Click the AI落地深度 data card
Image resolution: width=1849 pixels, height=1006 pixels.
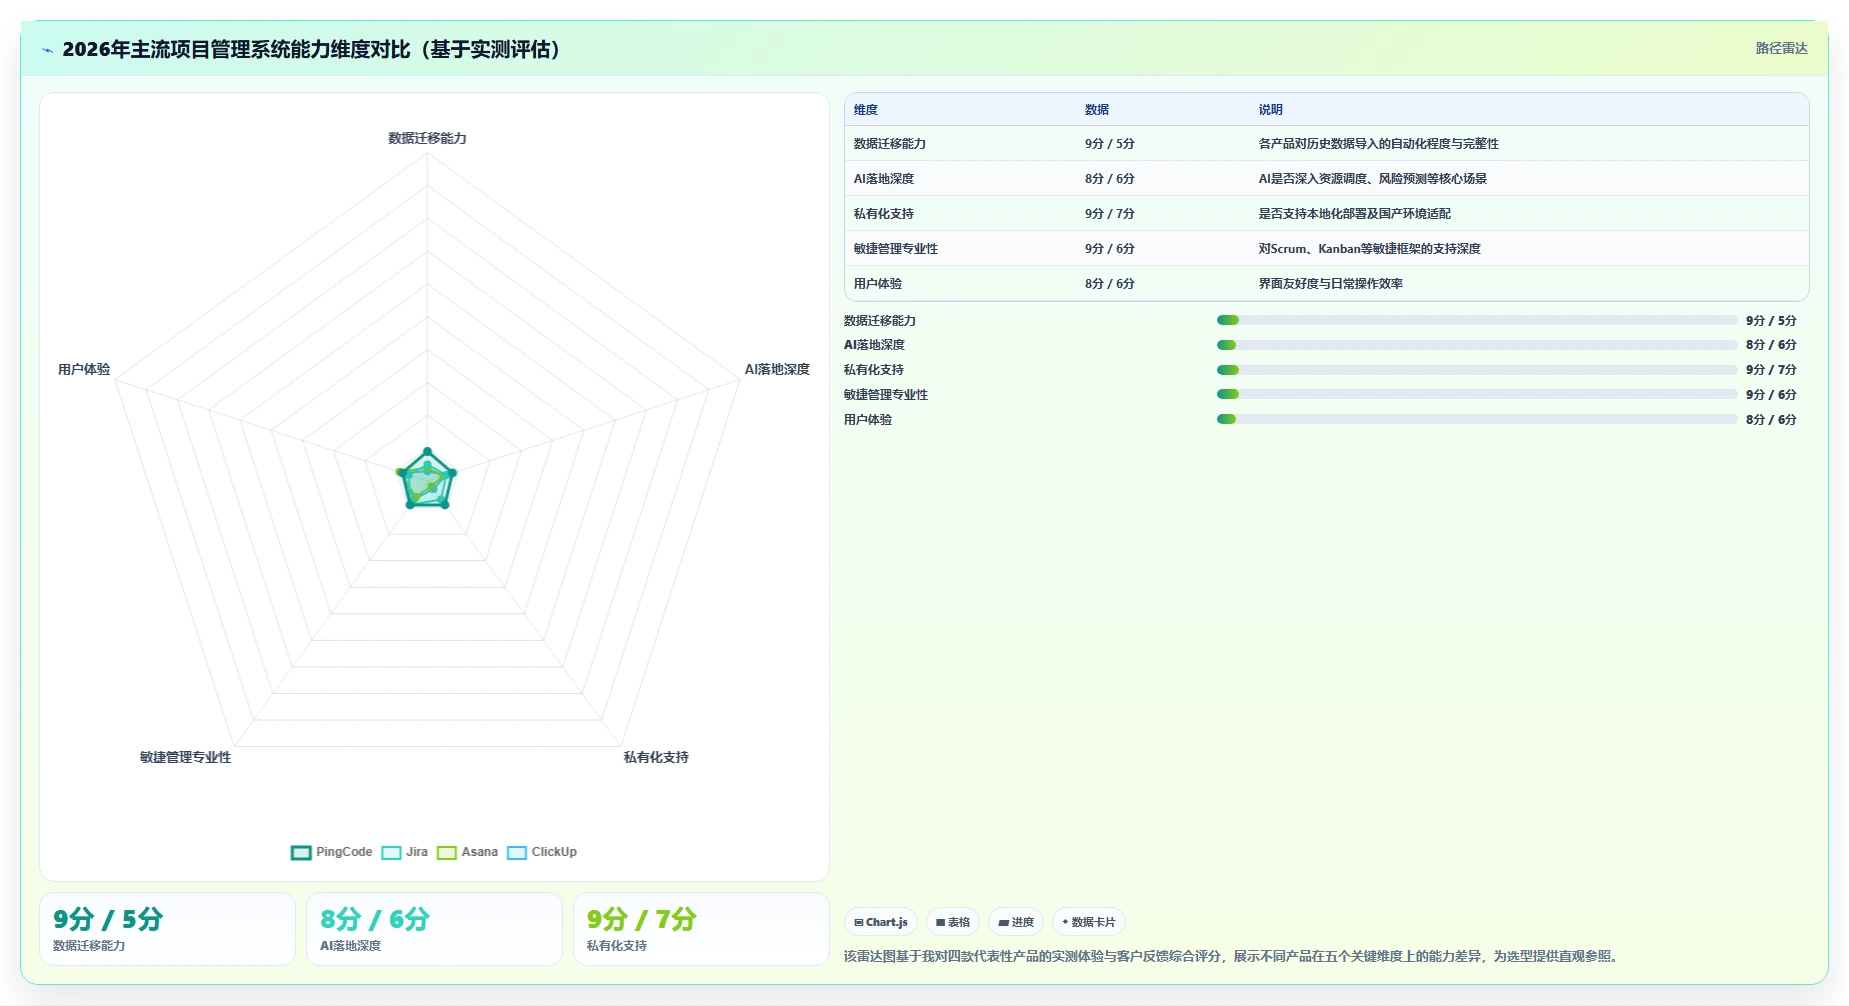[434, 929]
